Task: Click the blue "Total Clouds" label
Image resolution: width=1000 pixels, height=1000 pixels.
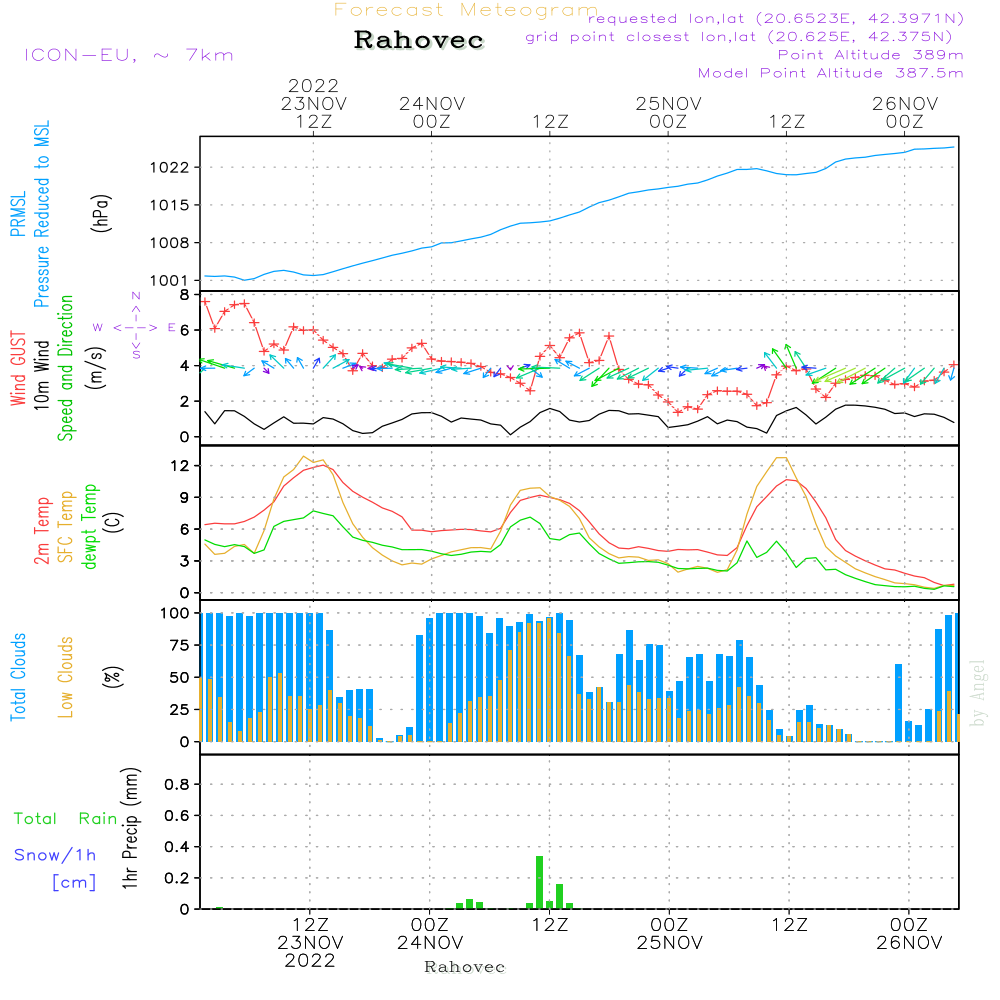Action: click(x=18, y=677)
